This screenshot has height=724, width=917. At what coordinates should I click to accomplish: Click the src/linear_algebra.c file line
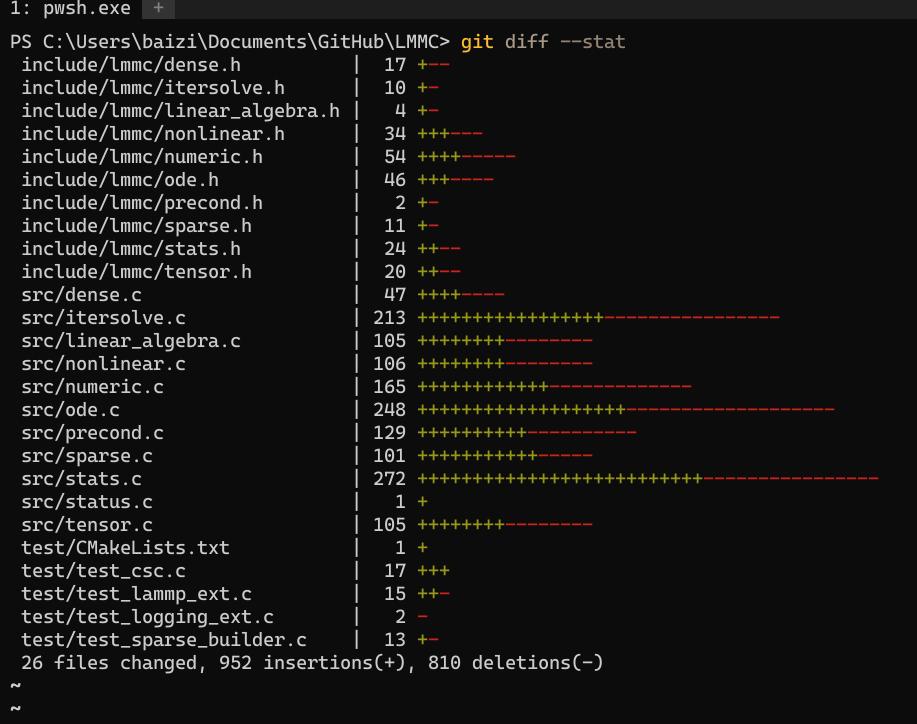tap(307, 341)
